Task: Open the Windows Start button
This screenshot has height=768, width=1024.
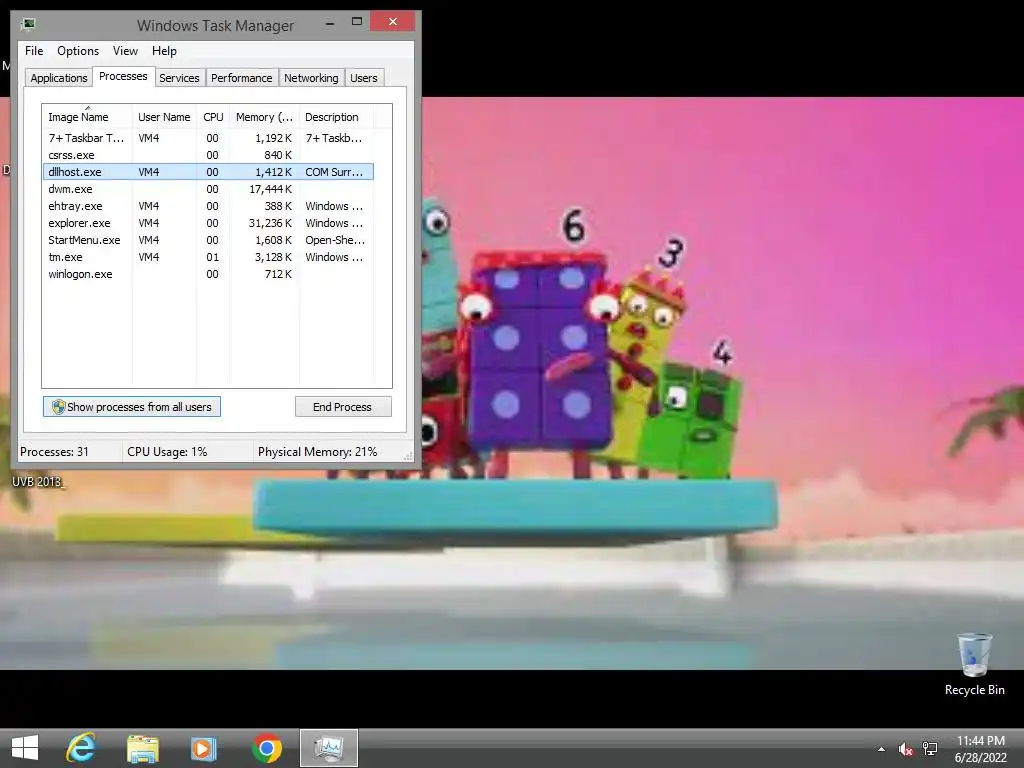Action: point(25,748)
